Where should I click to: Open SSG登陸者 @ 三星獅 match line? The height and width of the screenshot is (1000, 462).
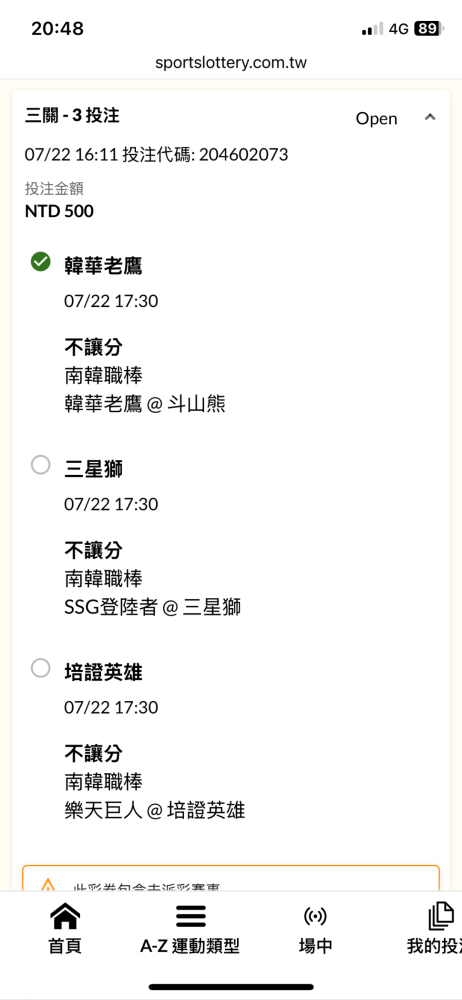[x=153, y=607]
